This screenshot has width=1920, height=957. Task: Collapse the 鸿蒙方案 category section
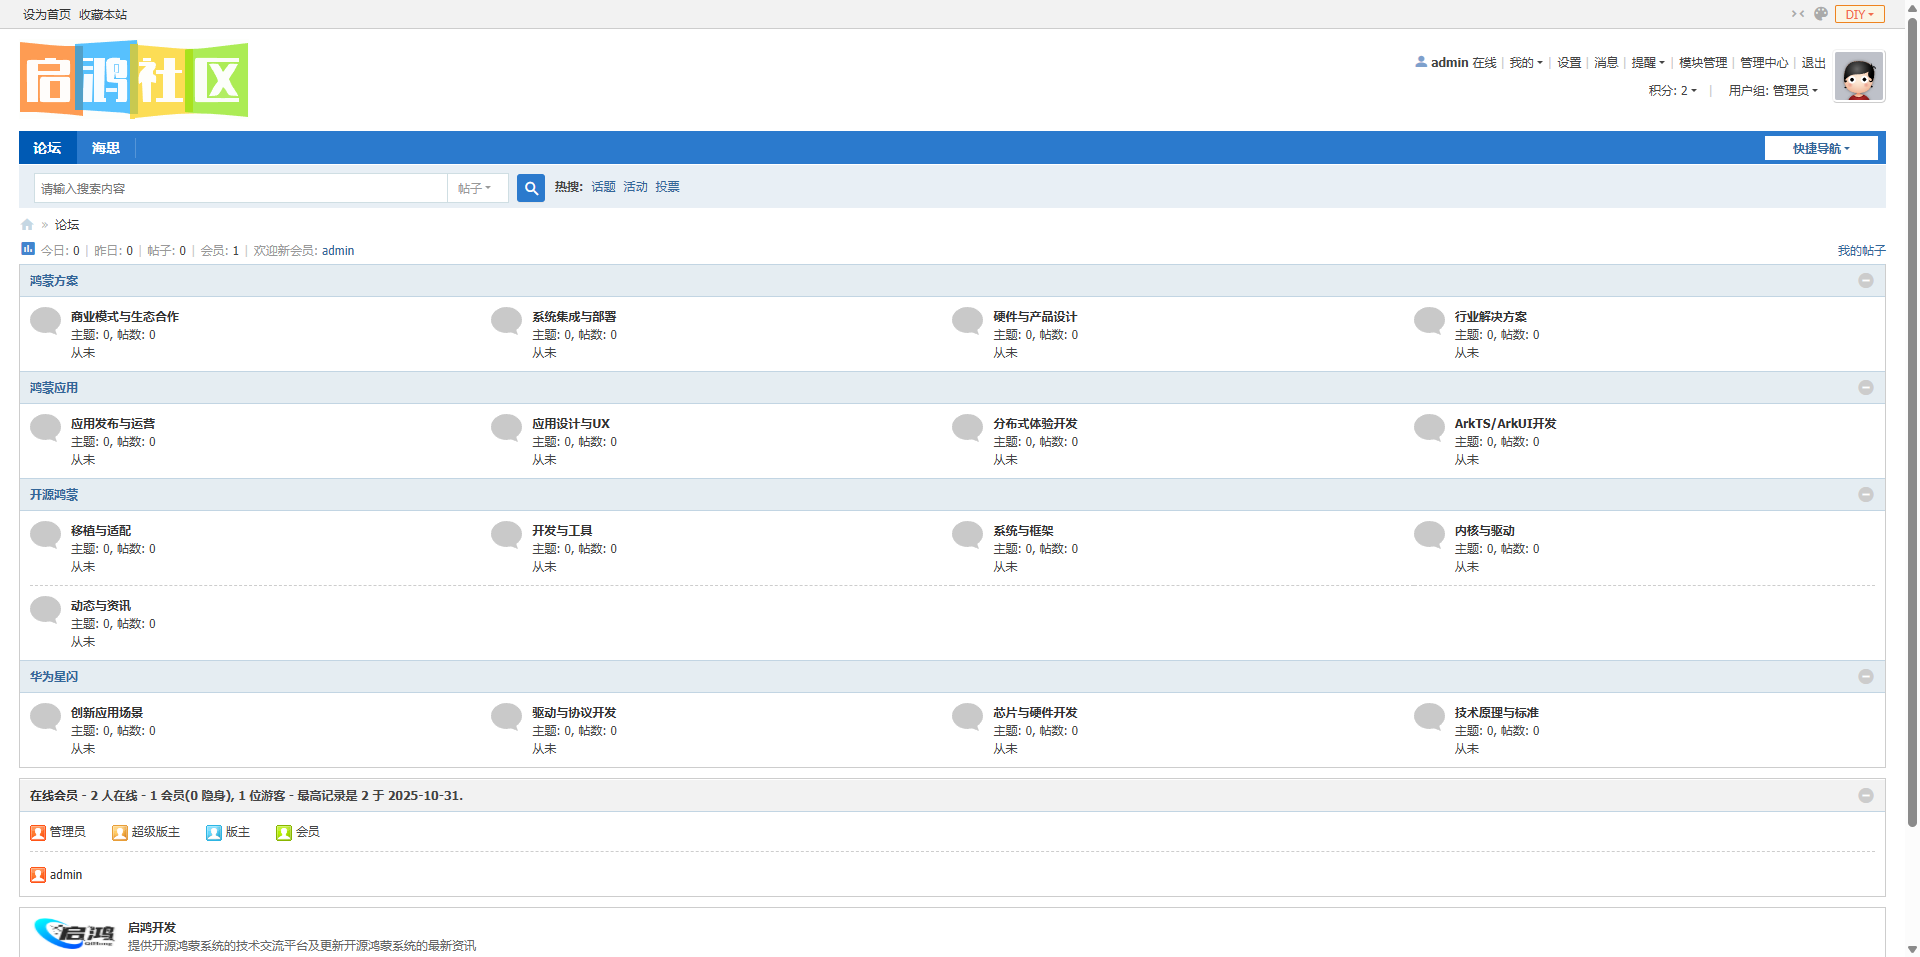(1865, 281)
